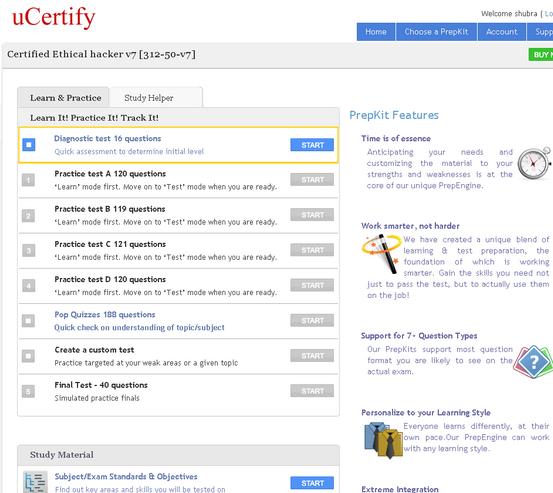
Task: Click Personalize to your Learning Style heading
Action: 426,413
